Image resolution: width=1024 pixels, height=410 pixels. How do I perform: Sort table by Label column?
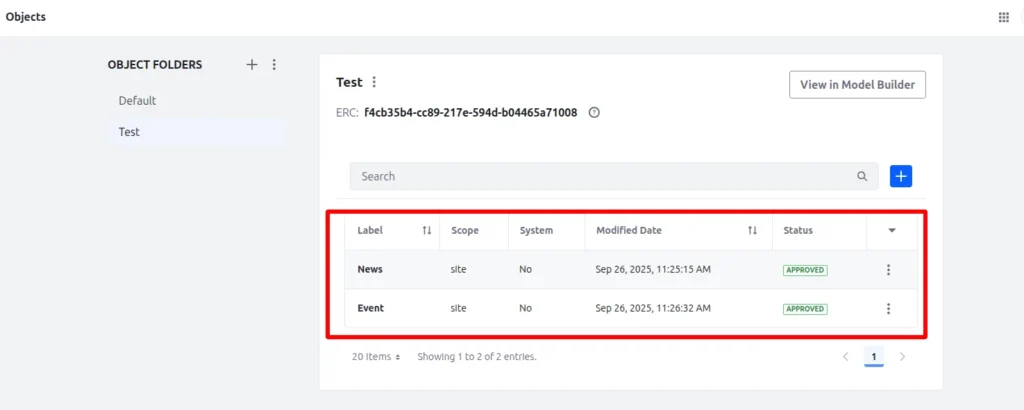point(427,230)
